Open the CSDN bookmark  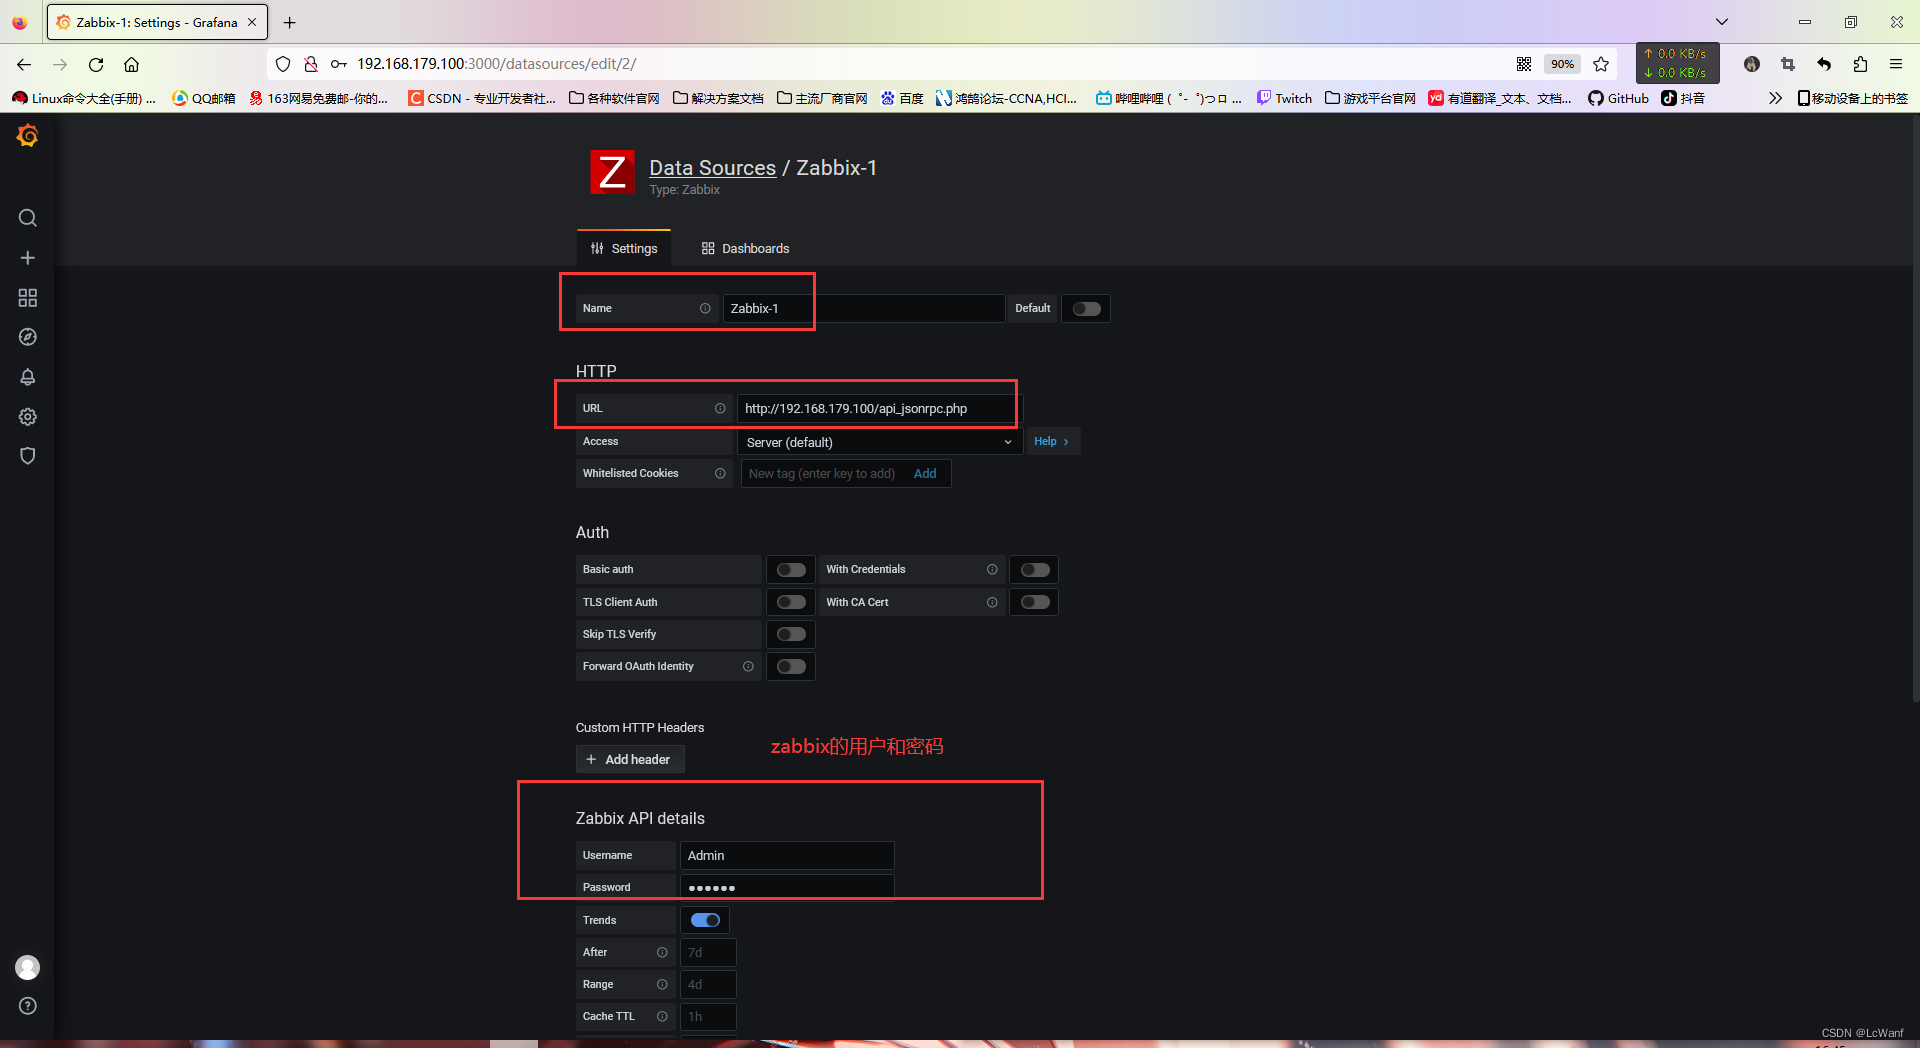point(482,98)
